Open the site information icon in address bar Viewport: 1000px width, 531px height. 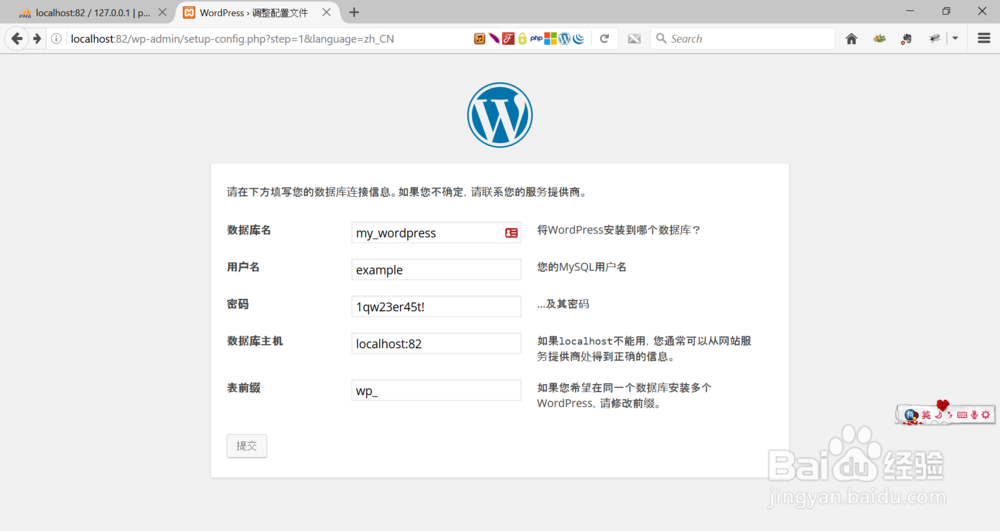[56, 39]
